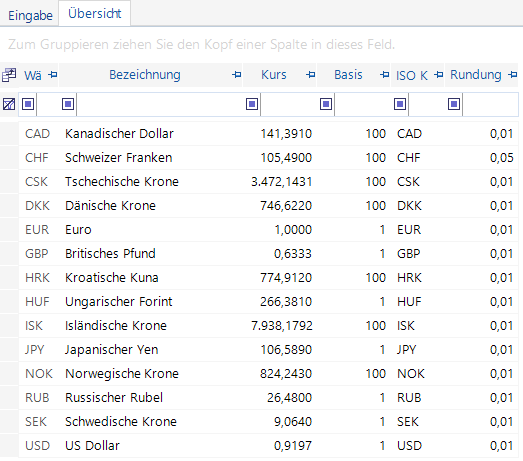Click the pin icon in ISO K column header
The width and height of the screenshot is (523, 461).
439,75
